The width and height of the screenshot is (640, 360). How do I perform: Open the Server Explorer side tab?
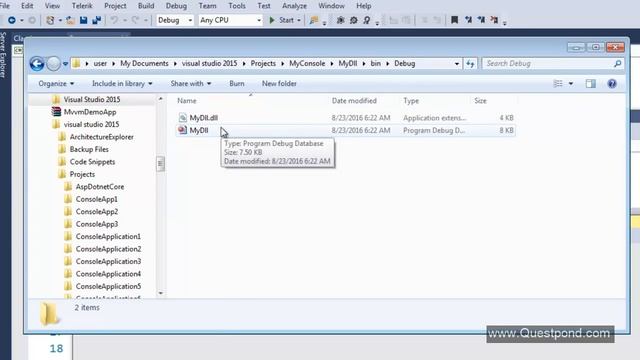pos(3,55)
